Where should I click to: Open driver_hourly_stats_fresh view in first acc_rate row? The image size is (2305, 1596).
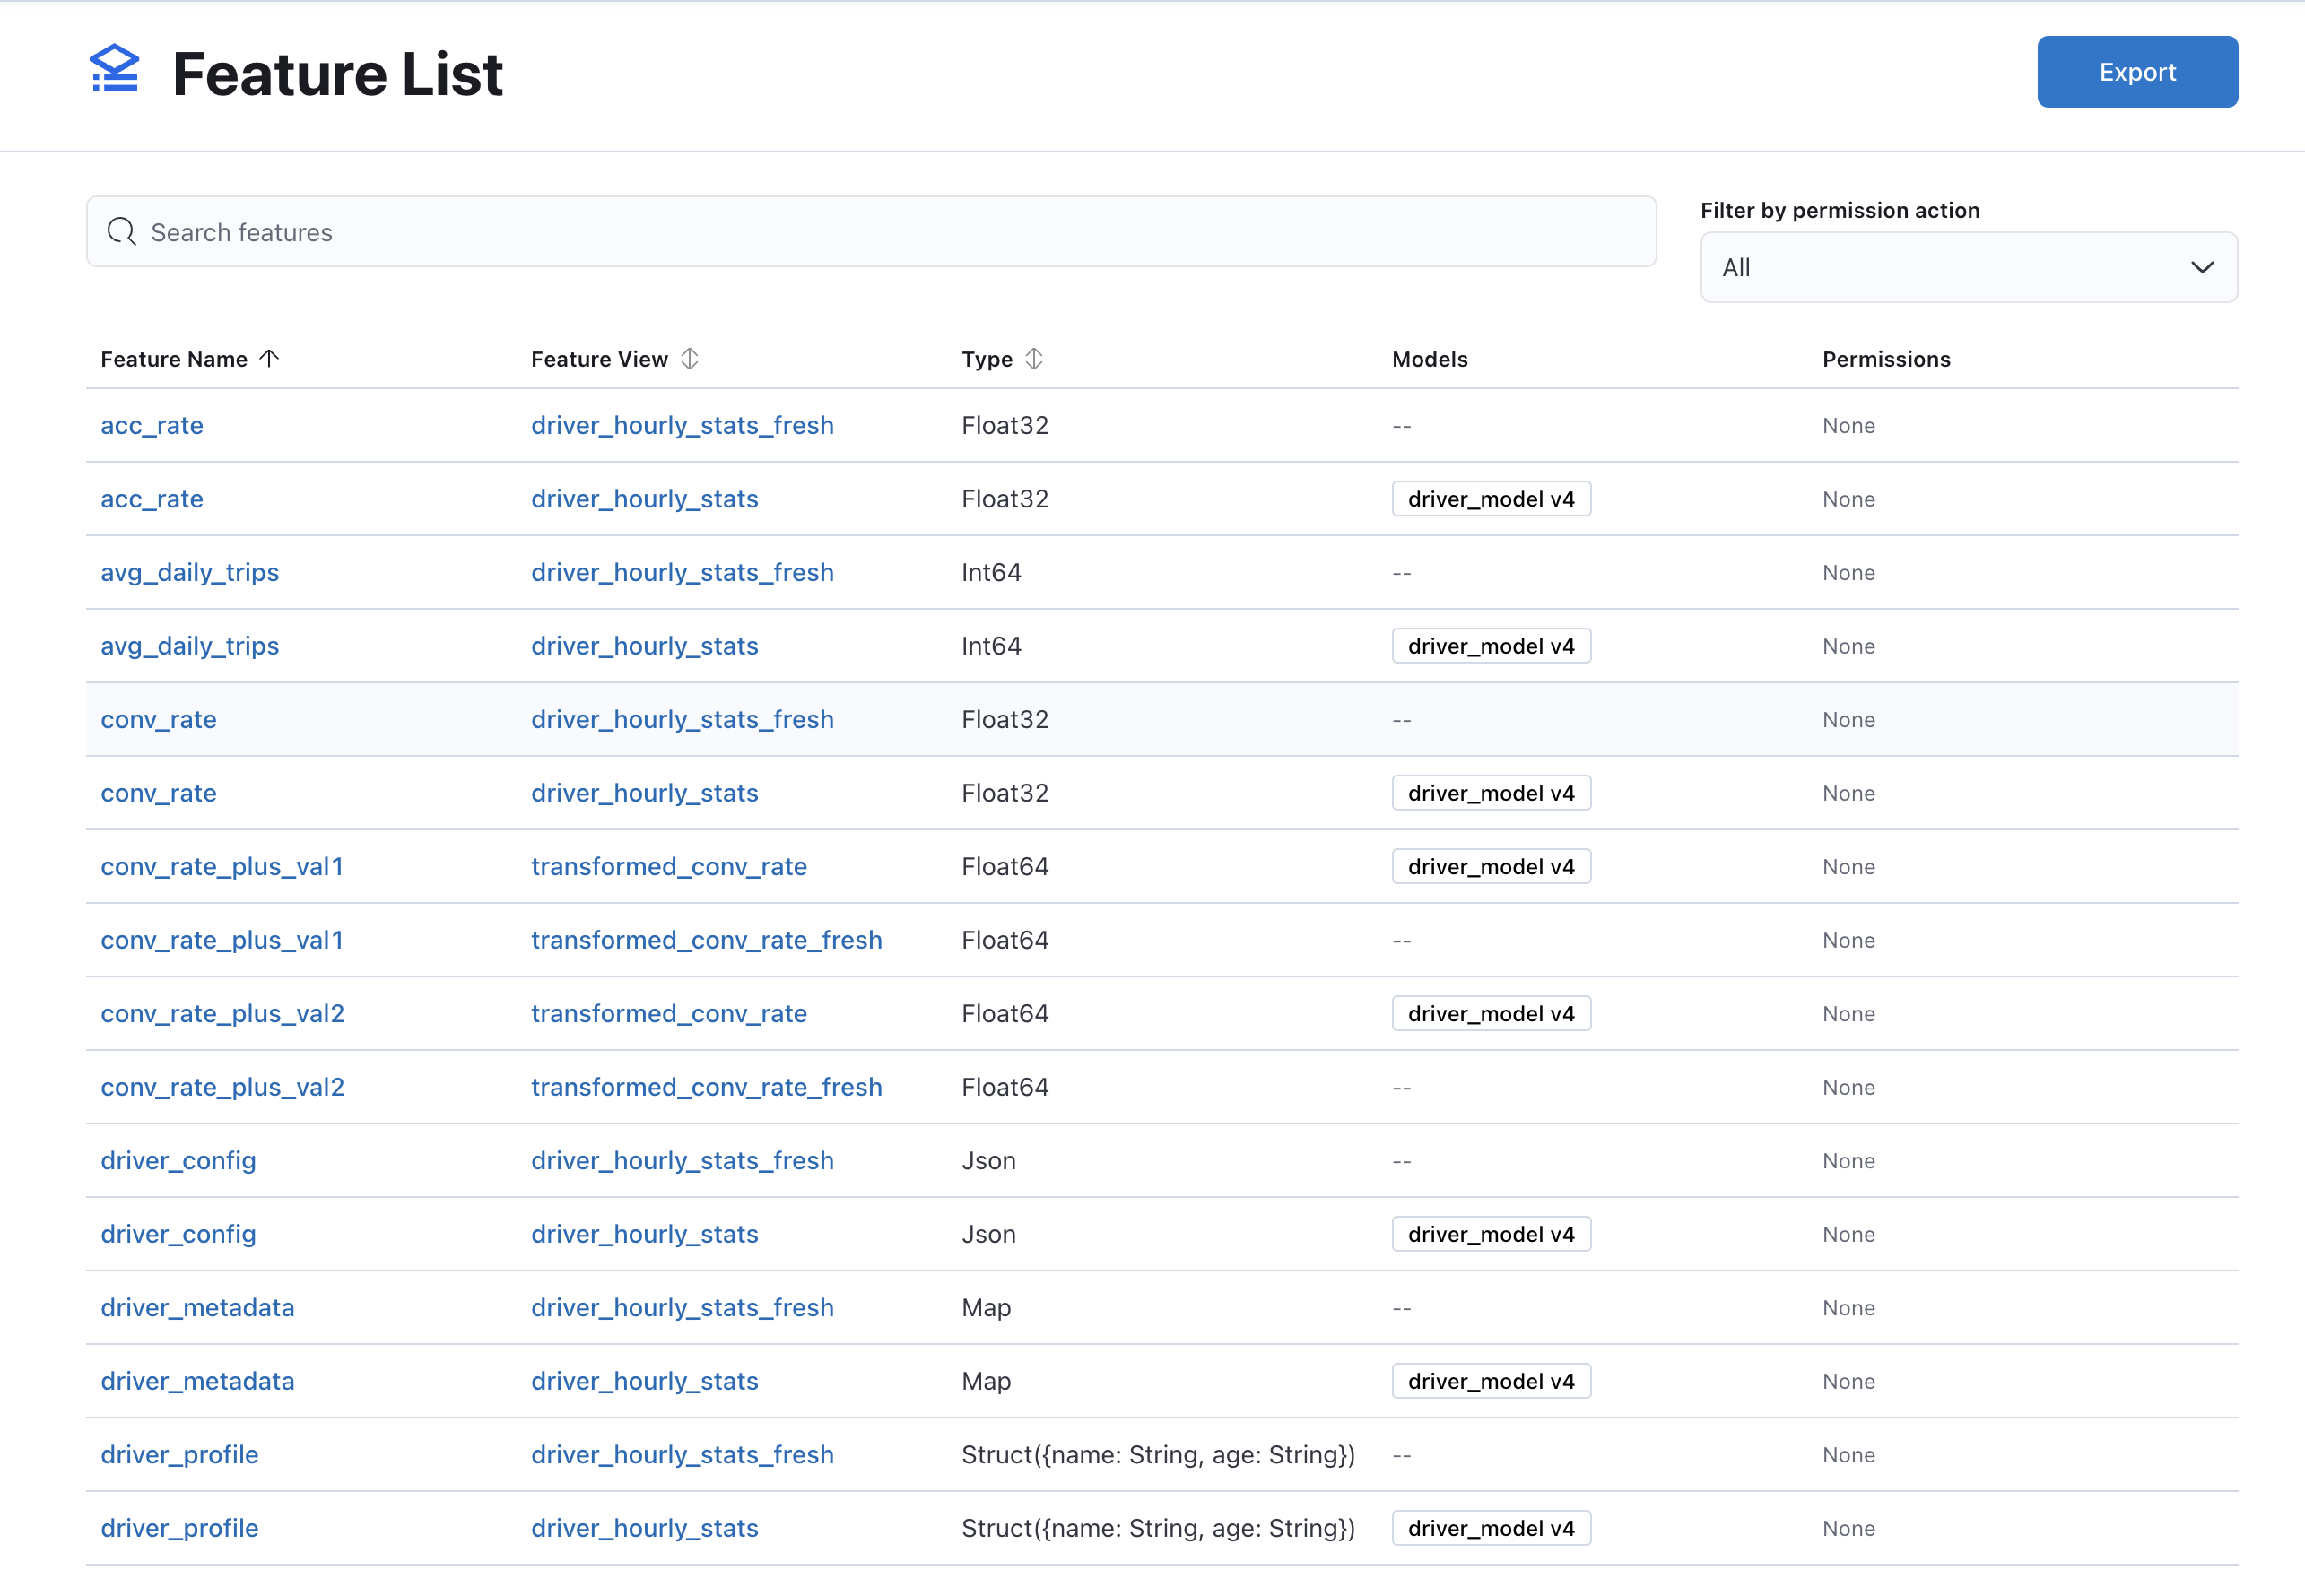coord(682,425)
